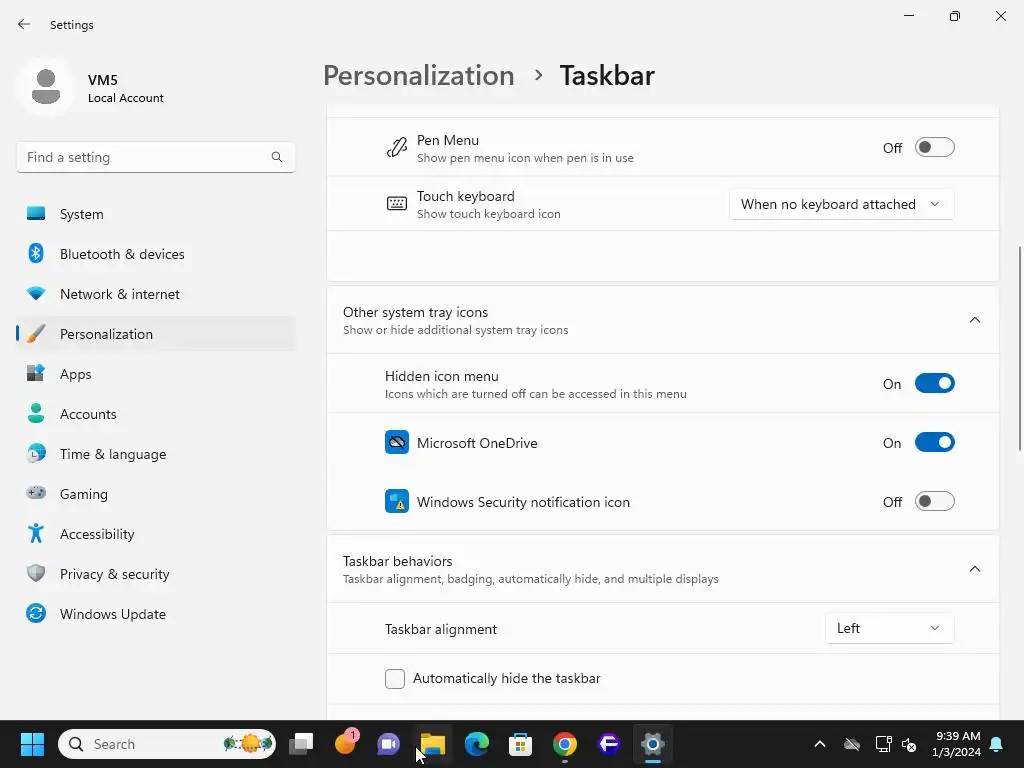Open the notification bell
The image size is (1024, 768).
(997, 744)
